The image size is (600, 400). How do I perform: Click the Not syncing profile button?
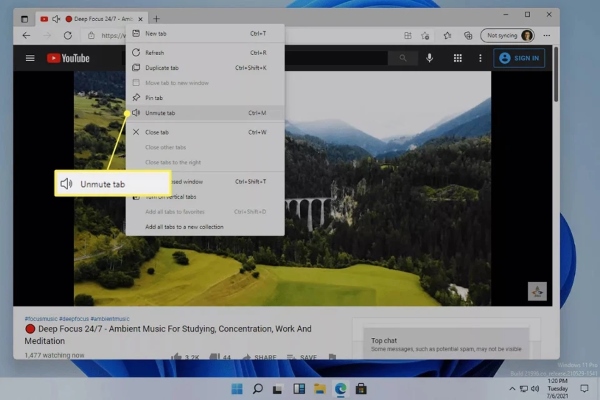click(507, 35)
